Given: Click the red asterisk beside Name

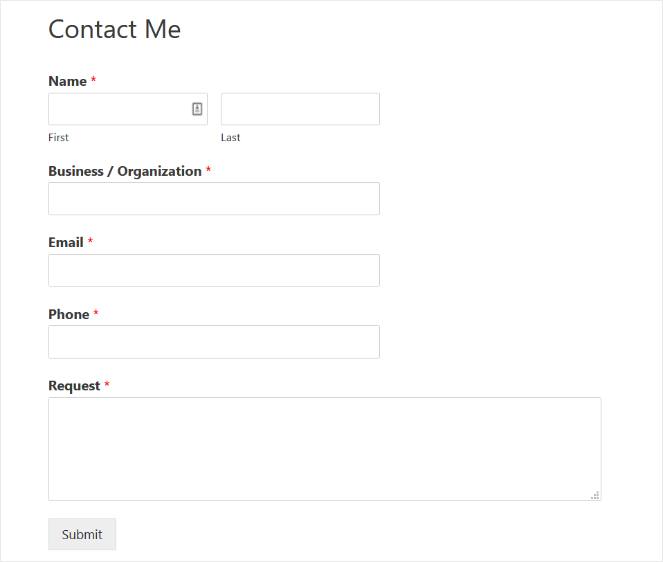Looking at the screenshot, I should (x=94, y=81).
